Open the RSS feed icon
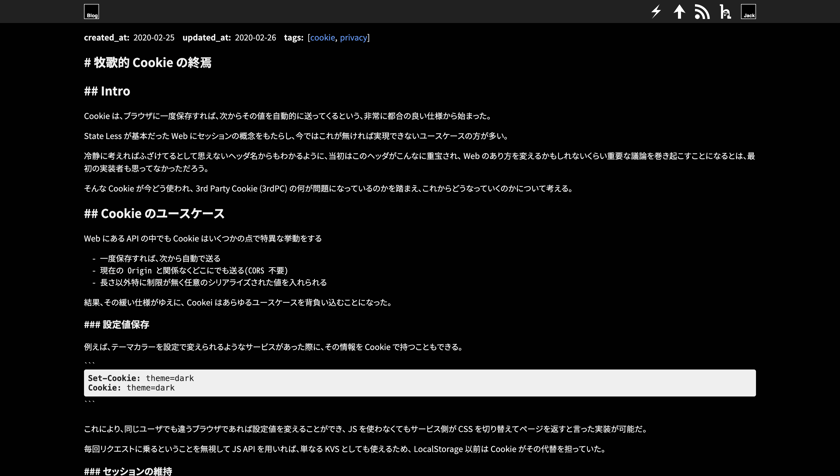This screenshot has width=840, height=476. pyautogui.click(x=702, y=12)
